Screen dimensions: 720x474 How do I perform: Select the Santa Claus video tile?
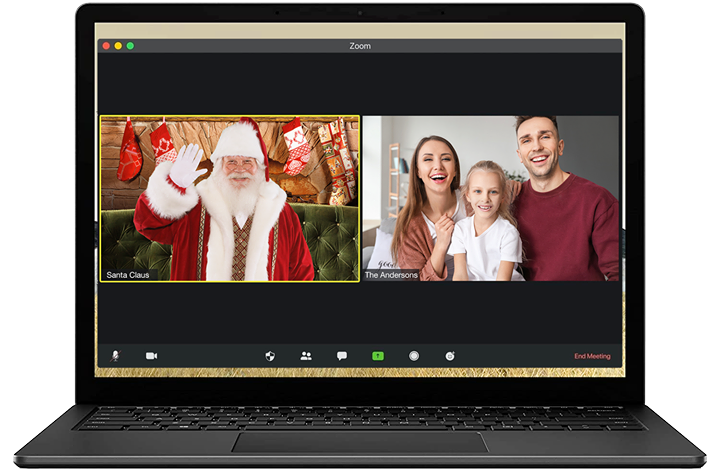pyautogui.click(x=230, y=198)
